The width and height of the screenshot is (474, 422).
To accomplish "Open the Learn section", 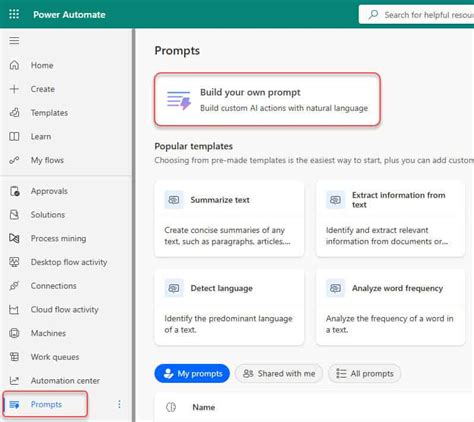I will [x=41, y=137].
